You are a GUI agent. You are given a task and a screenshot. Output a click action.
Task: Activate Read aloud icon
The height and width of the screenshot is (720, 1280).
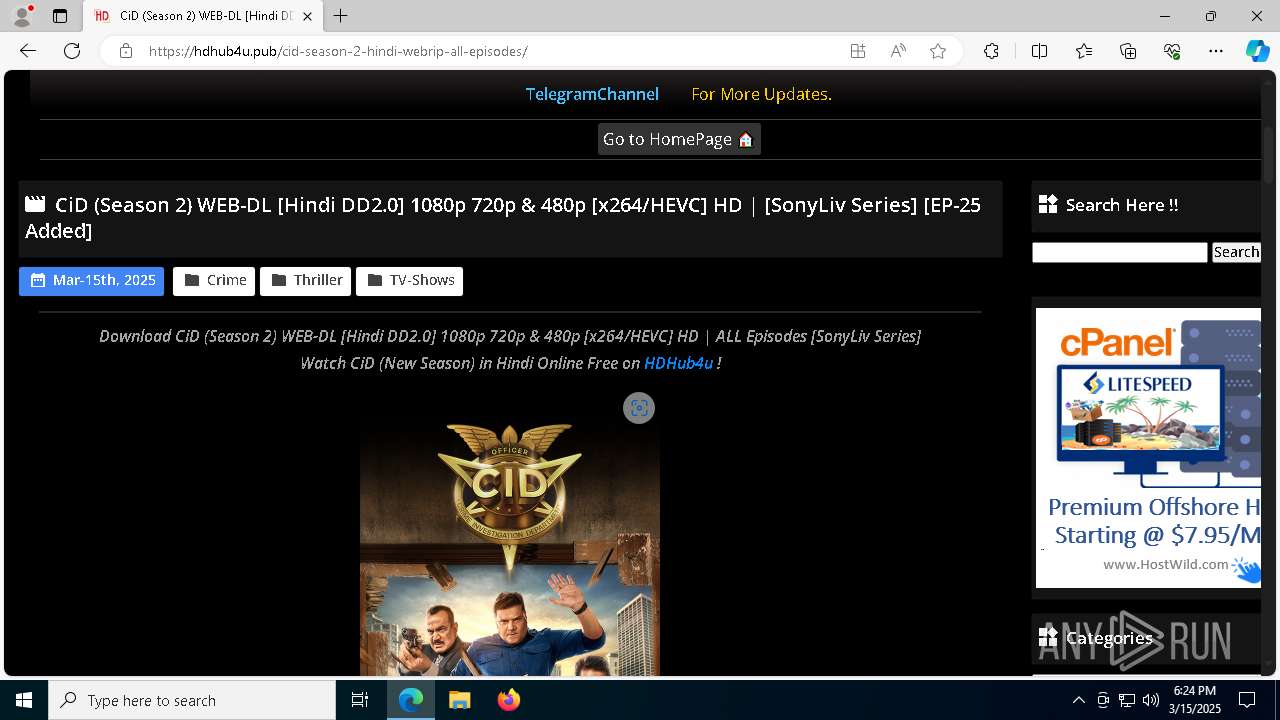898,51
